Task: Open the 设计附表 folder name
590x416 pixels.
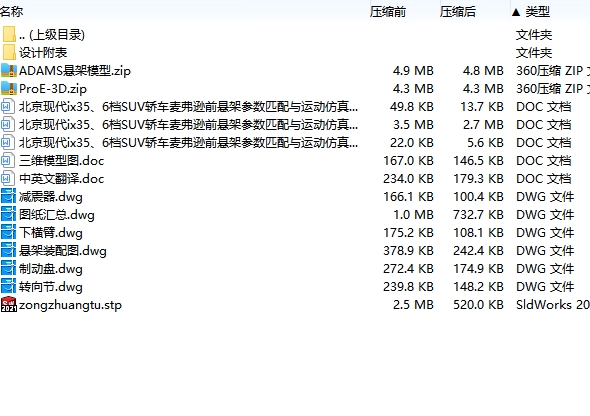Action: point(43,53)
